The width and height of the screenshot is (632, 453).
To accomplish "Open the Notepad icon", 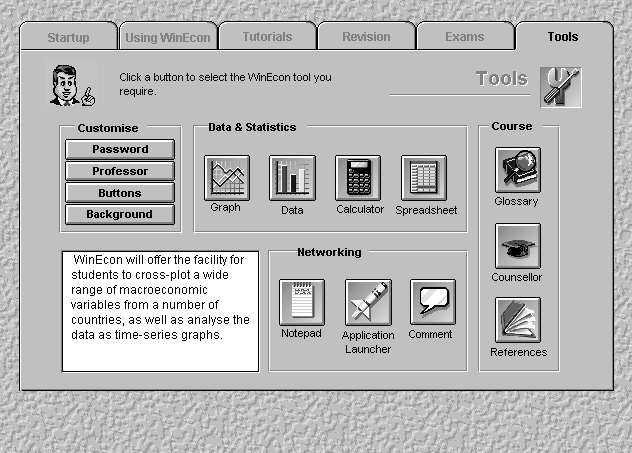I will 302,302.
